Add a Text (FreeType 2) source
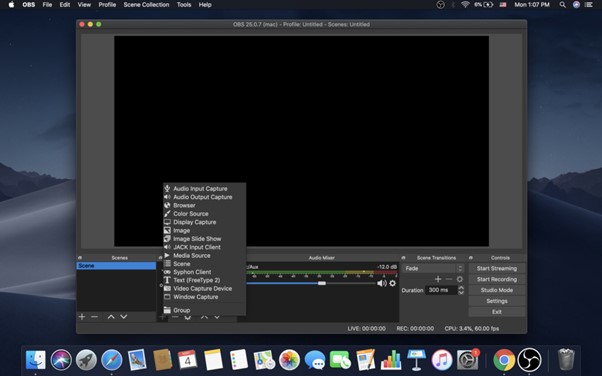 pyautogui.click(x=204, y=280)
